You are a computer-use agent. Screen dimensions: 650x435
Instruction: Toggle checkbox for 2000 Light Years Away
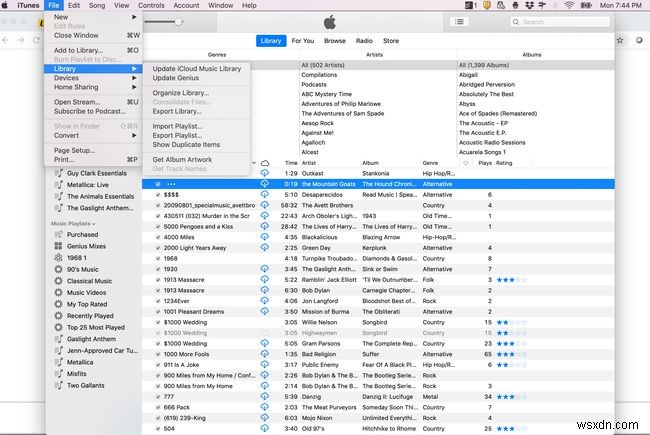pyautogui.click(x=158, y=248)
